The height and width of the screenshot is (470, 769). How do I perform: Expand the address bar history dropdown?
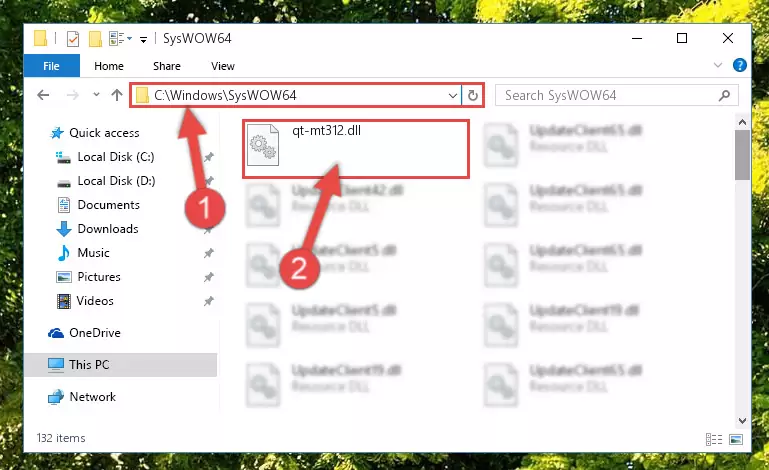453,96
